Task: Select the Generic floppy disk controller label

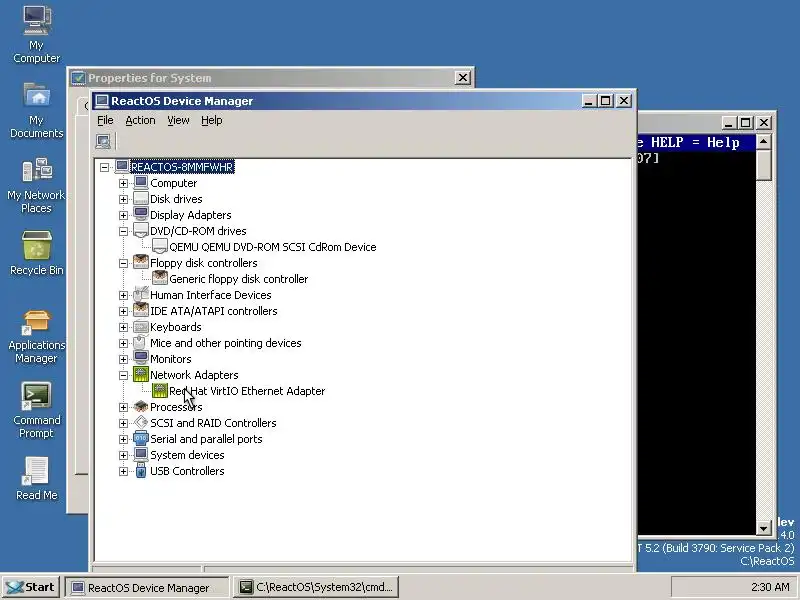Action: coord(239,279)
